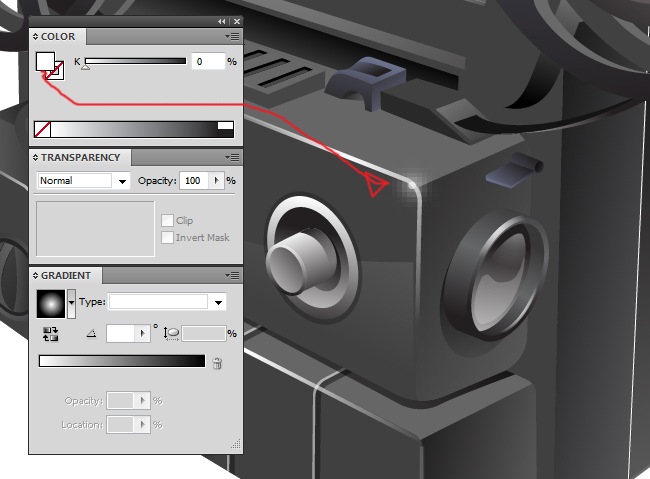Click the Stroke swatch in Color panel
Image resolution: width=650 pixels, height=479 pixels.
58,73
